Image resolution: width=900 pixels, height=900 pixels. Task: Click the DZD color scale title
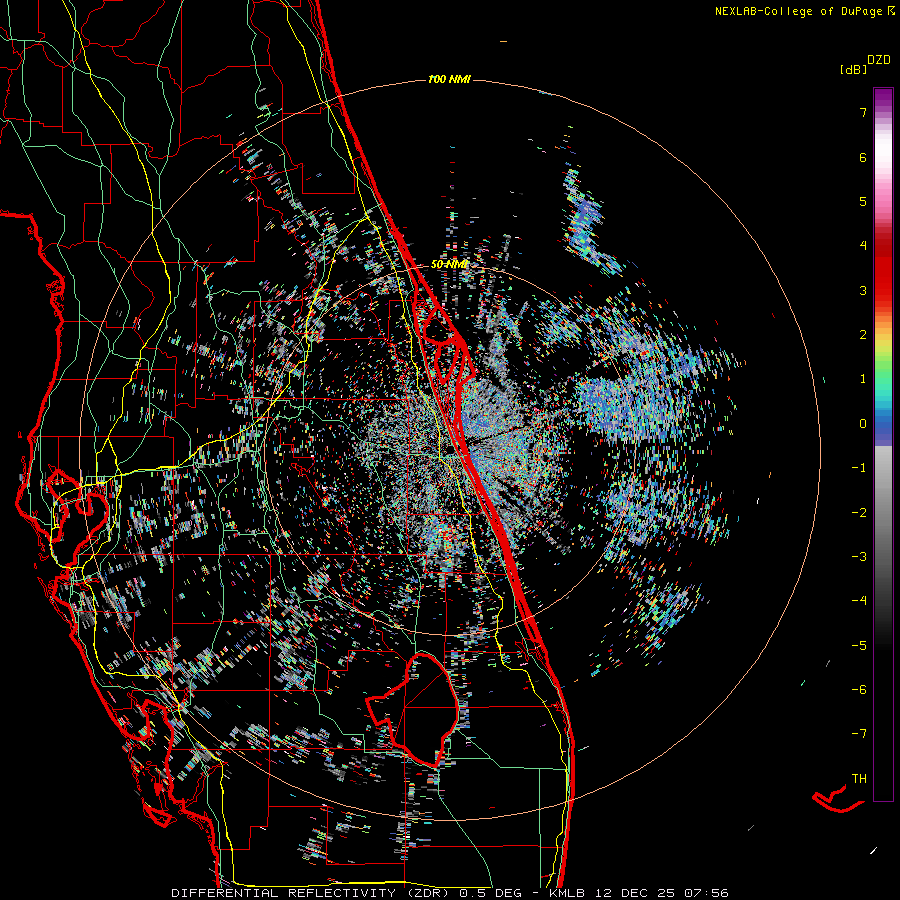point(879,60)
